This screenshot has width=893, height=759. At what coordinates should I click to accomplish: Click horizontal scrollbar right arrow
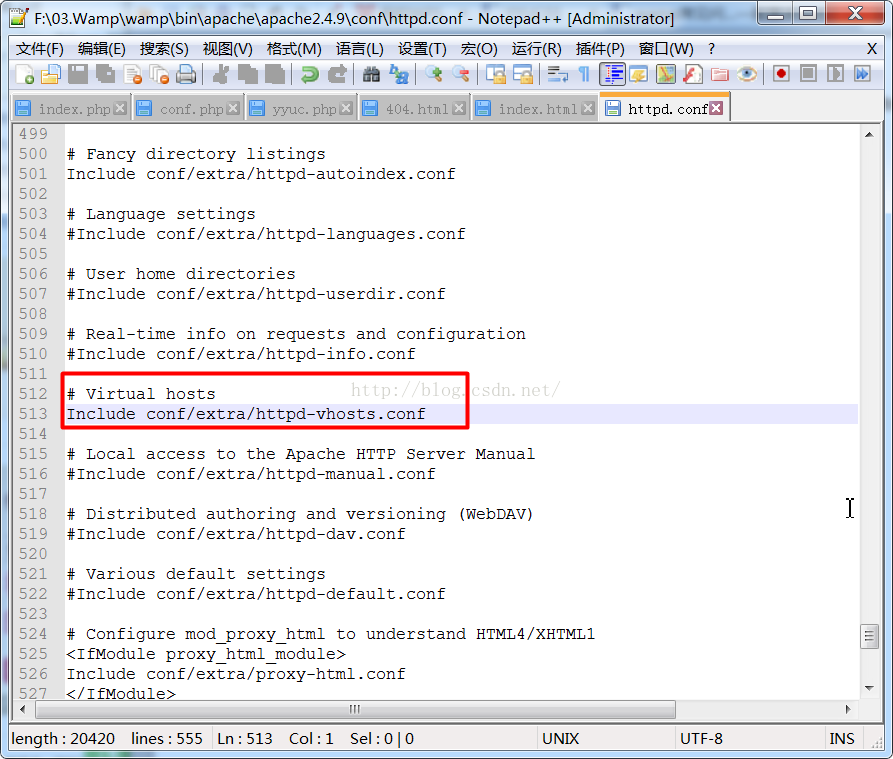click(x=847, y=709)
